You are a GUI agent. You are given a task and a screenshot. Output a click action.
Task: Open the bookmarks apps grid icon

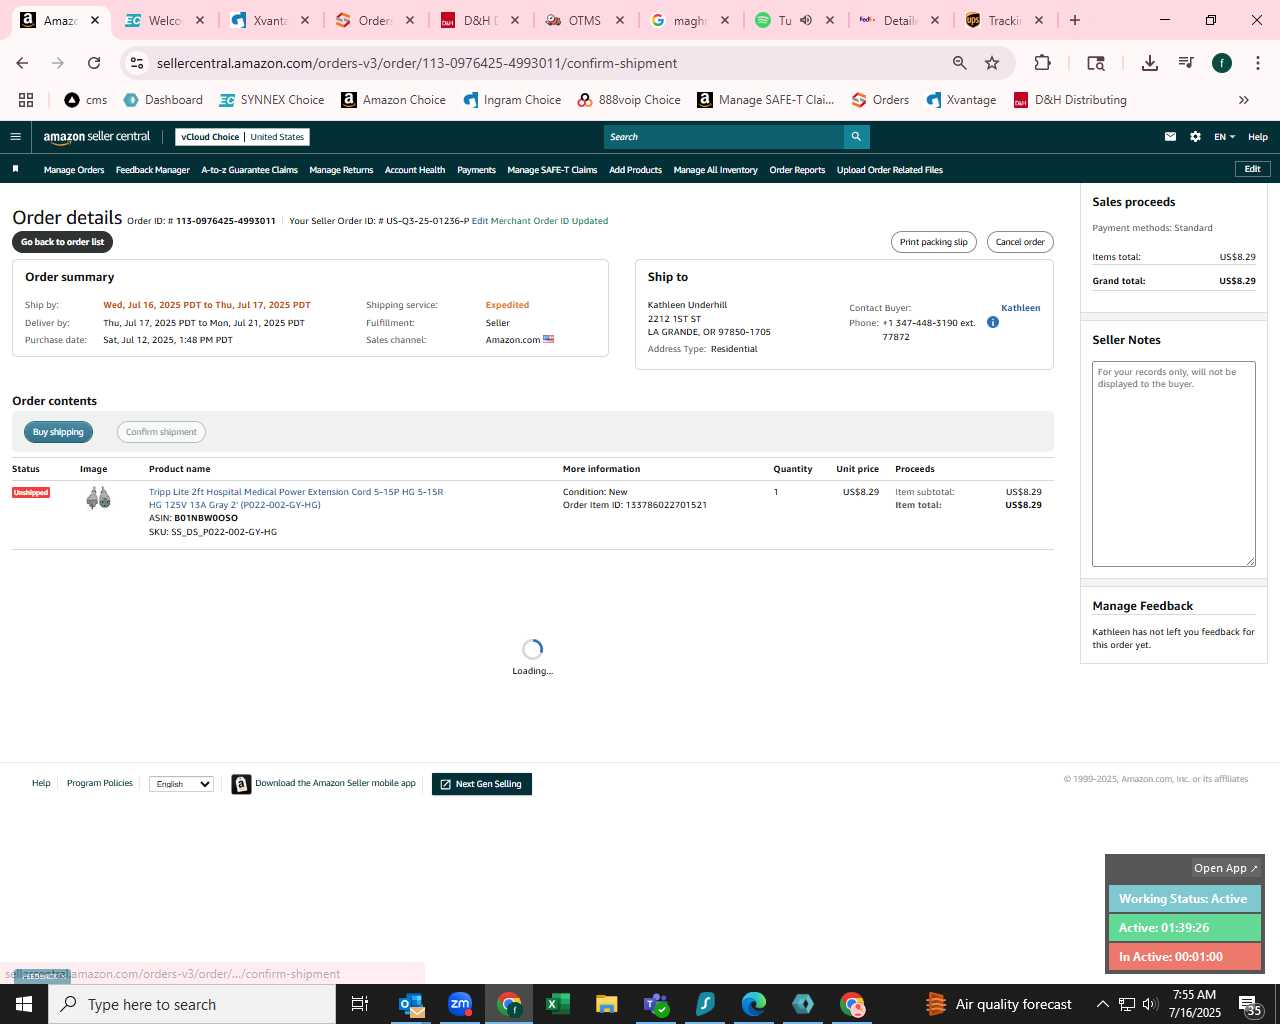pos(26,100)
